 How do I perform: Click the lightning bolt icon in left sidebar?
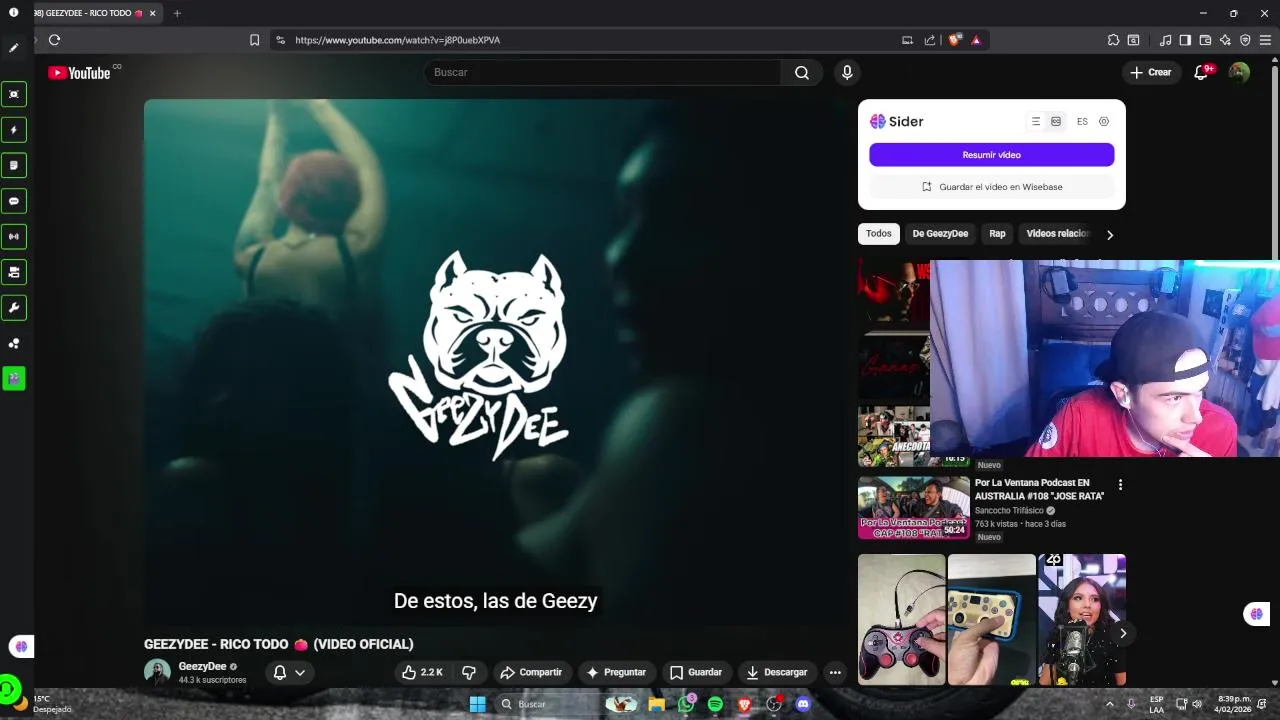14,130
